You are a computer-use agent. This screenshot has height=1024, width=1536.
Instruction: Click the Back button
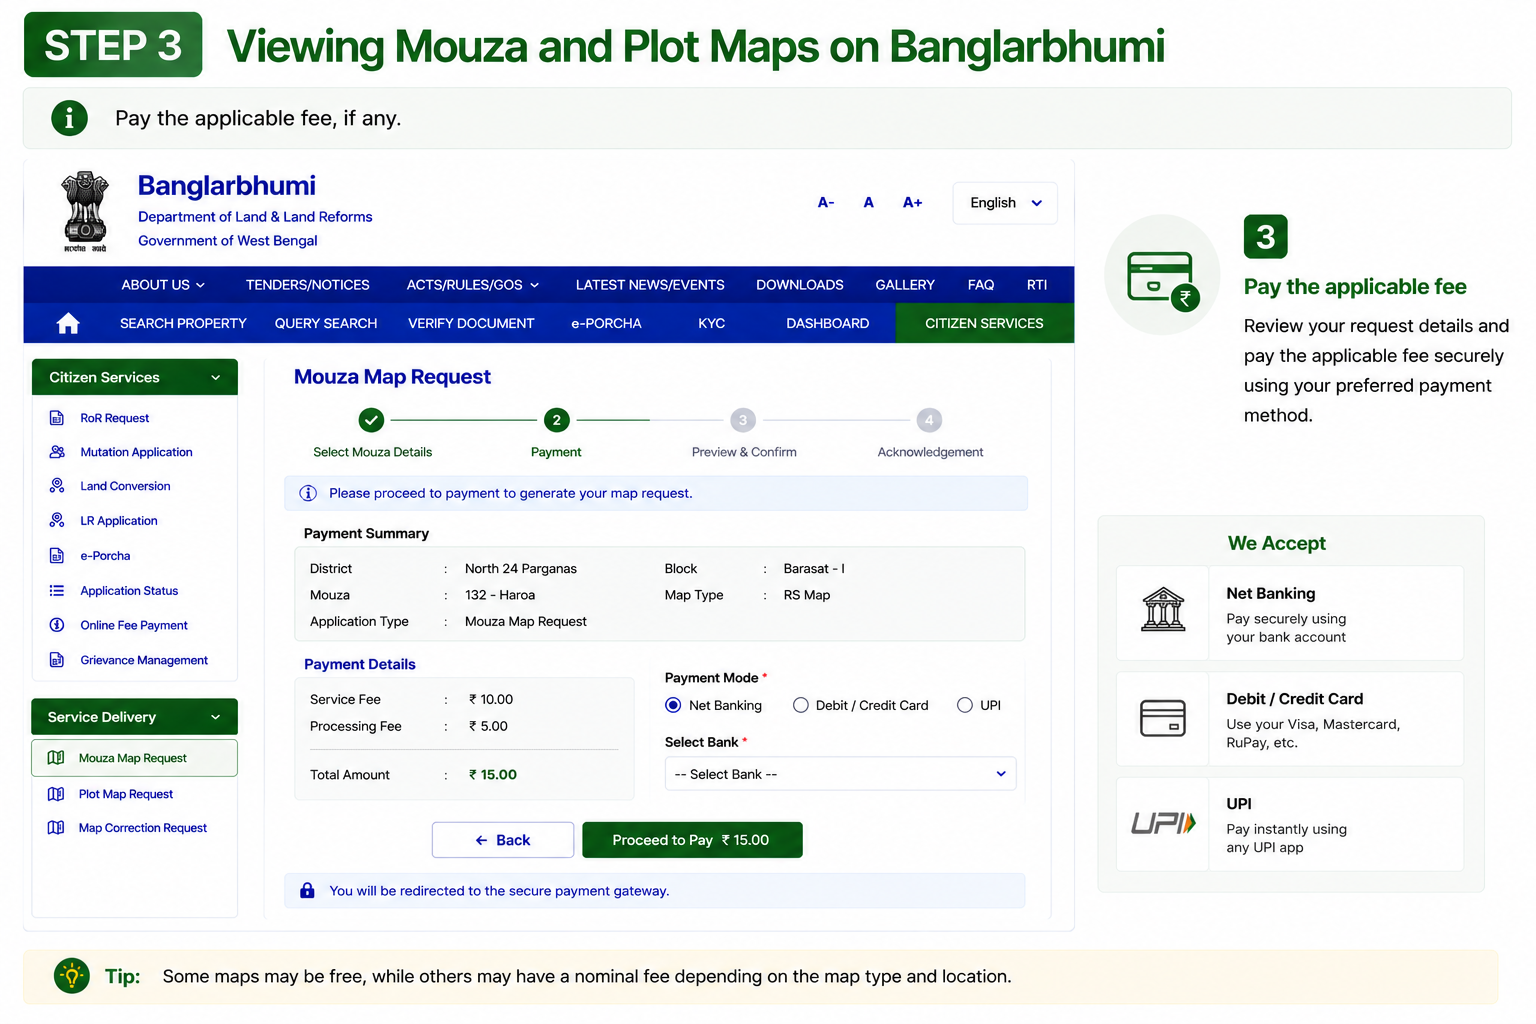click(x=503, y=840)
